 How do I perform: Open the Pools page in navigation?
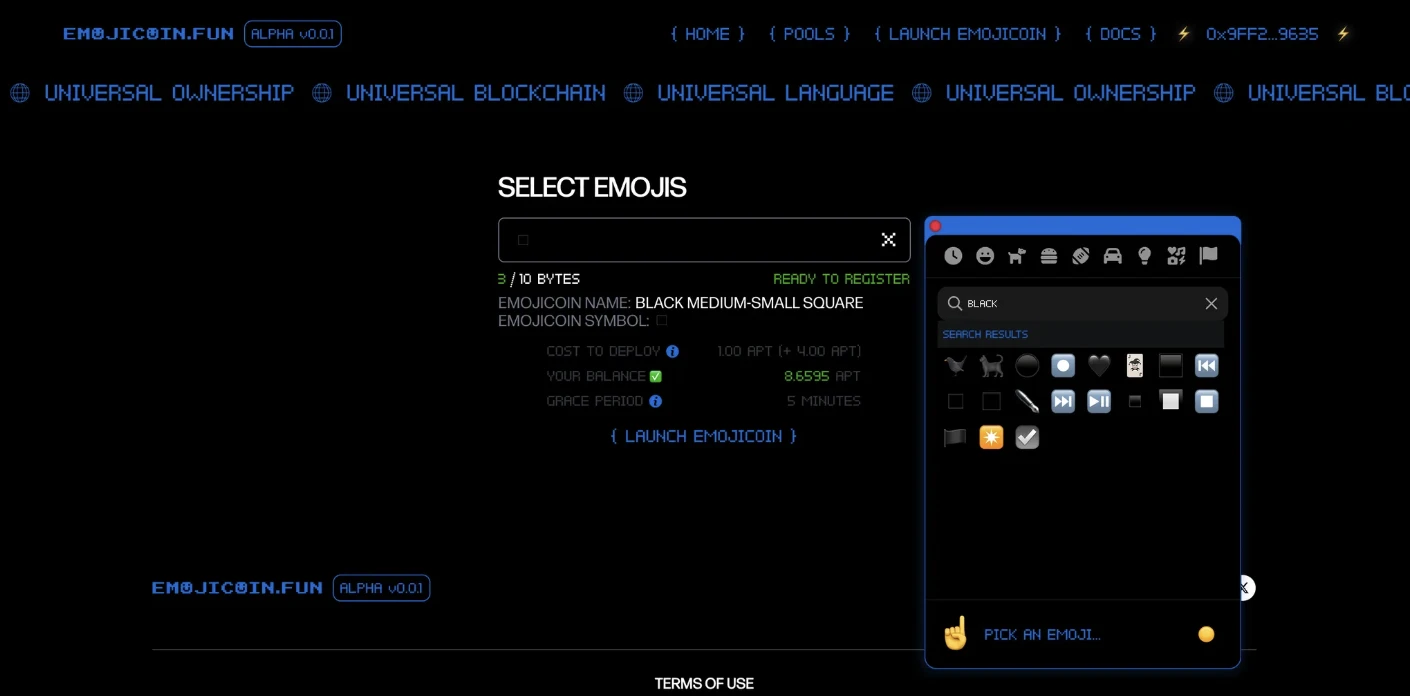pyautogui.click(x=809, y=34)
